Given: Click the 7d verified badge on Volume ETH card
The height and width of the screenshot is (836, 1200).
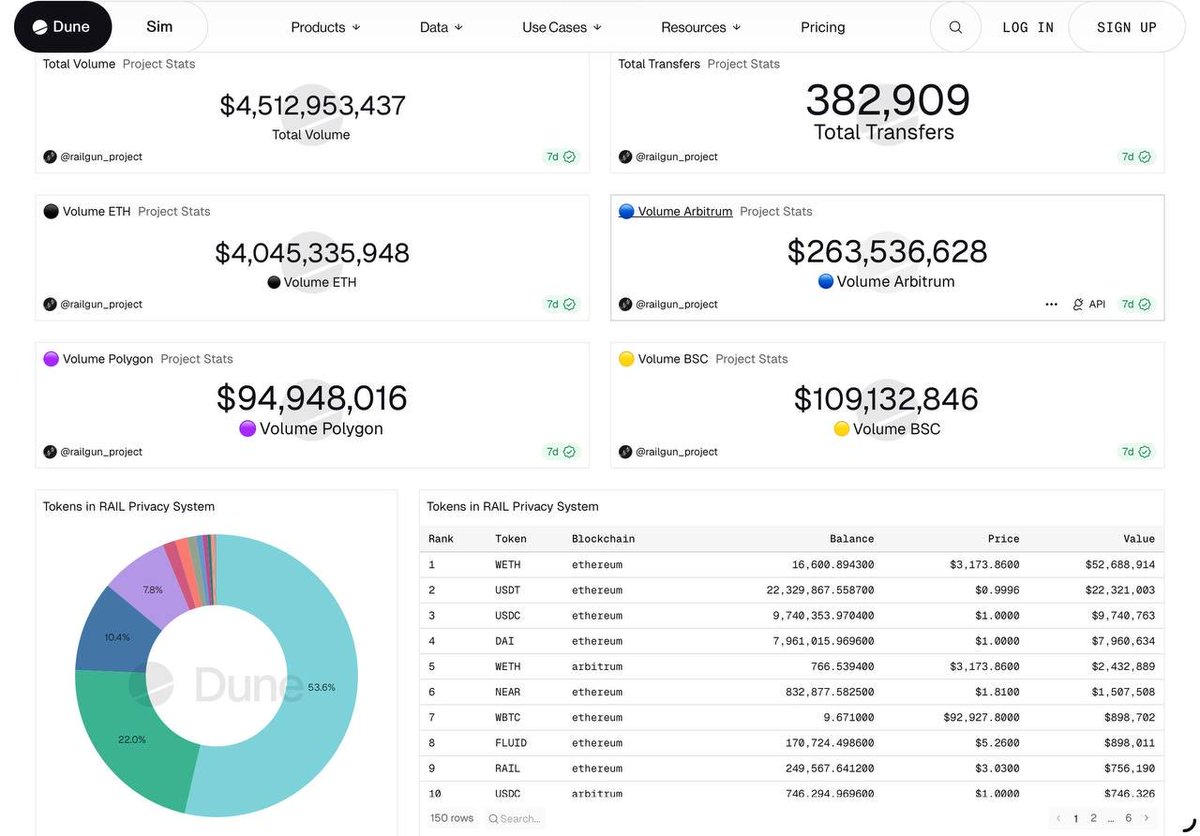Looking at the screenshot, I should point(560,304).
